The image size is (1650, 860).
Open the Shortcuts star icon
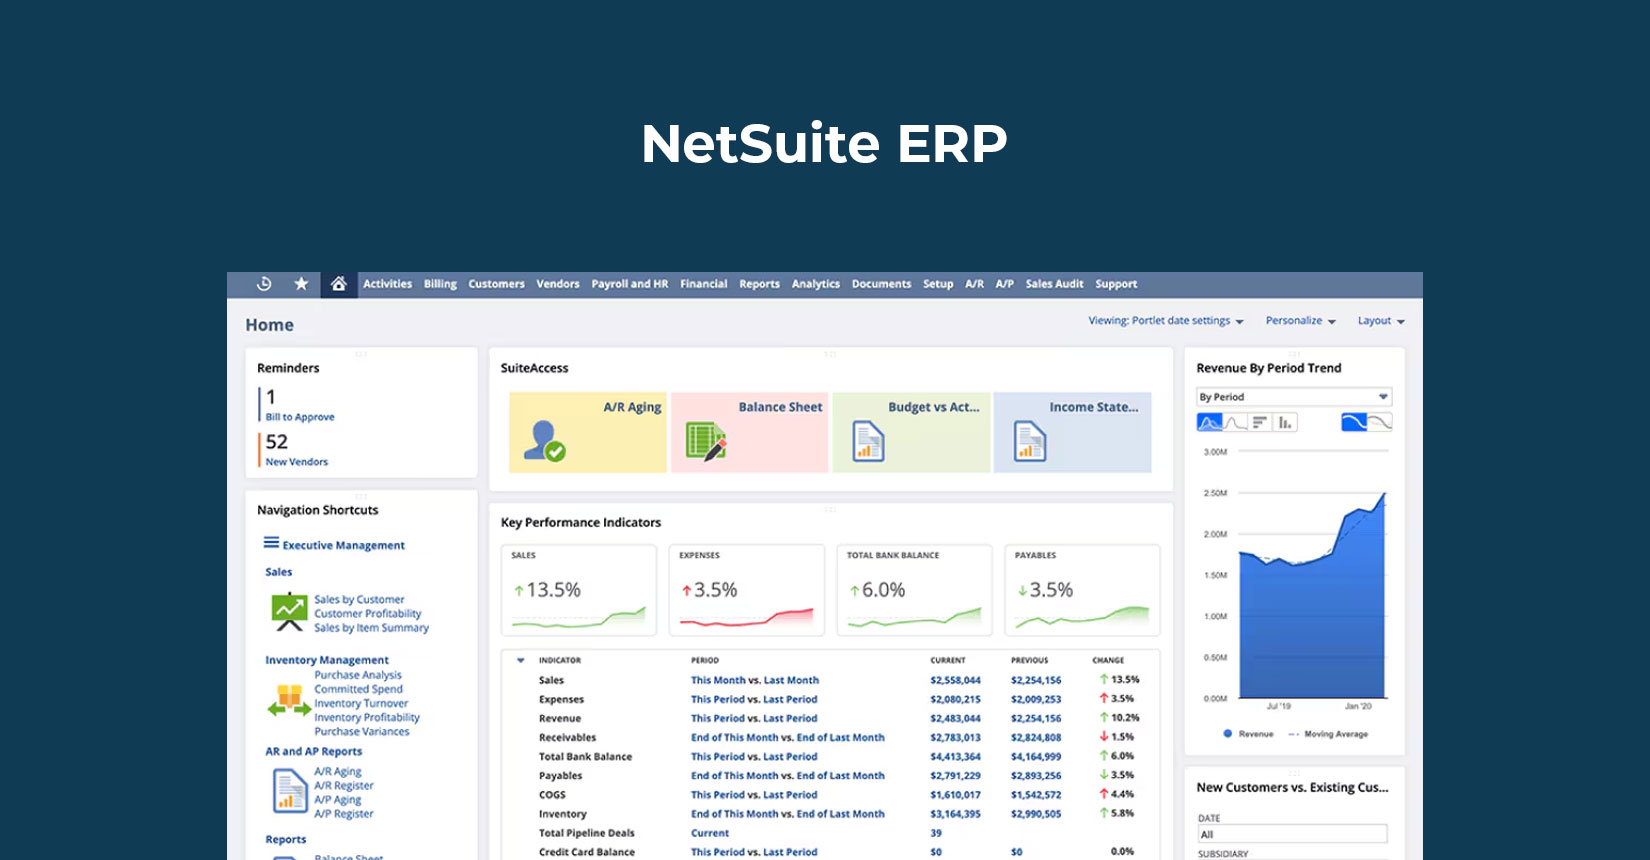tap(301, 284)
